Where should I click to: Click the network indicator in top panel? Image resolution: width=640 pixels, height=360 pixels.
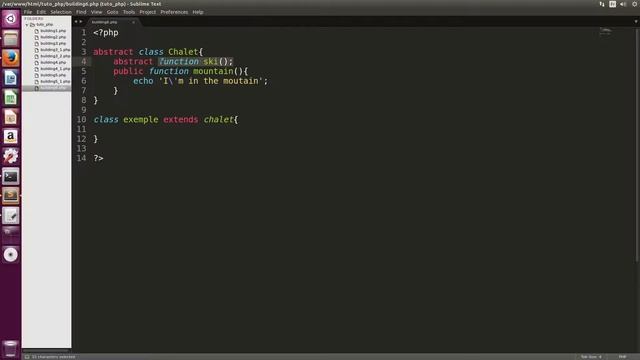click(x=602, y=4)
